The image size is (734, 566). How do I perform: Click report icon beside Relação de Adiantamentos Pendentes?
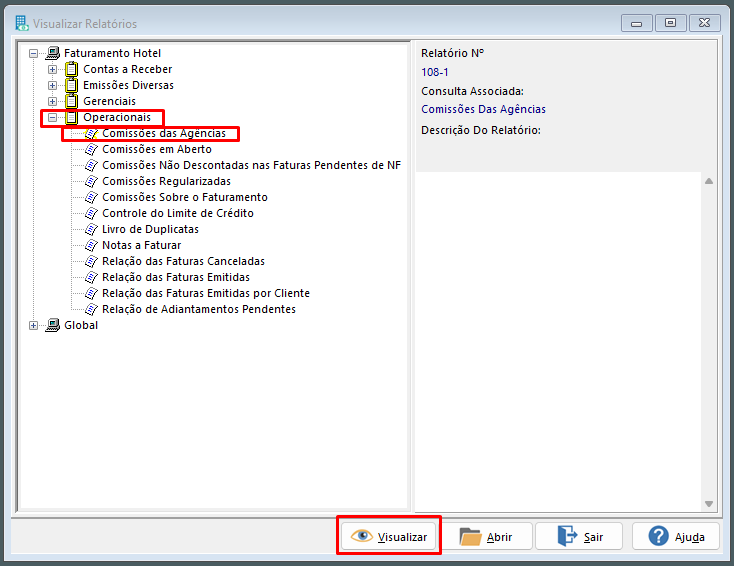click(x=91, y=309)
